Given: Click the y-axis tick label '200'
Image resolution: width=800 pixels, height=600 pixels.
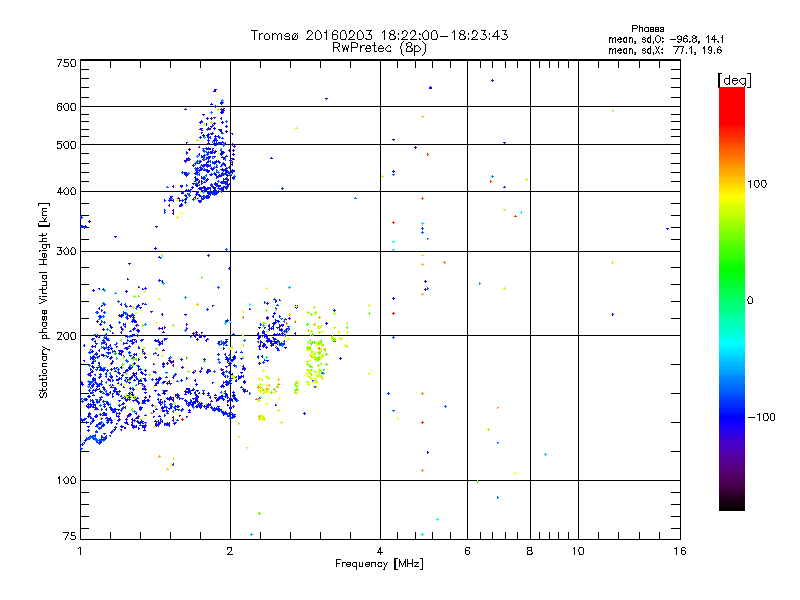Looking at the screenshot, I should (x=66, y=336).
